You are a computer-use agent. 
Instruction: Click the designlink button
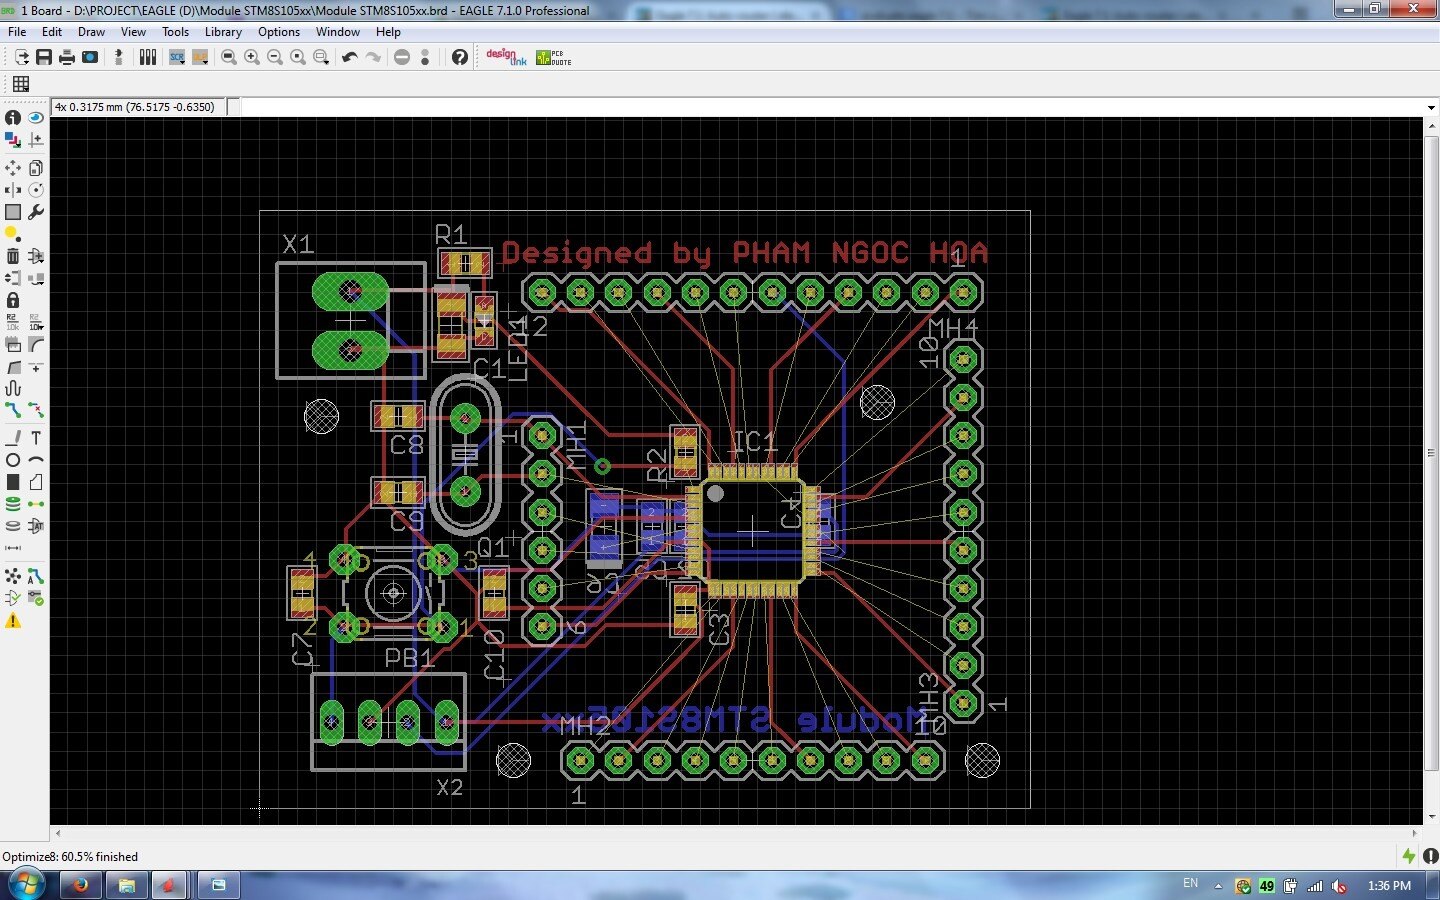(506, 58)
